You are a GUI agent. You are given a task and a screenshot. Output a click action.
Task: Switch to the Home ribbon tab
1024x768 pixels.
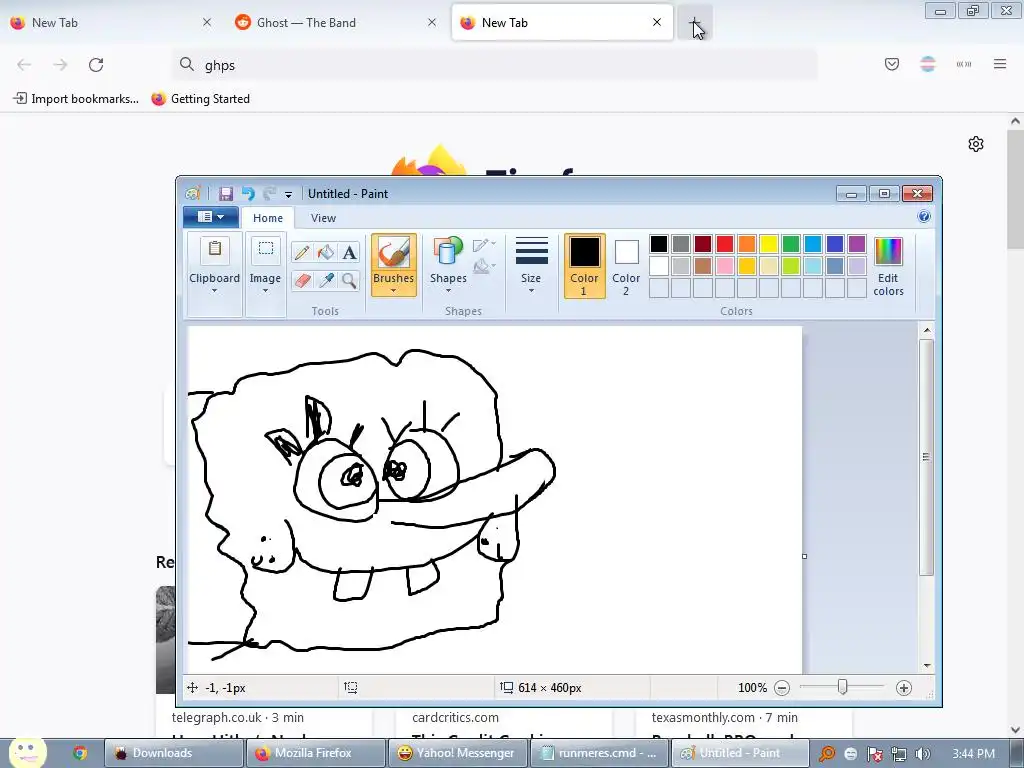tap(268, 218)
